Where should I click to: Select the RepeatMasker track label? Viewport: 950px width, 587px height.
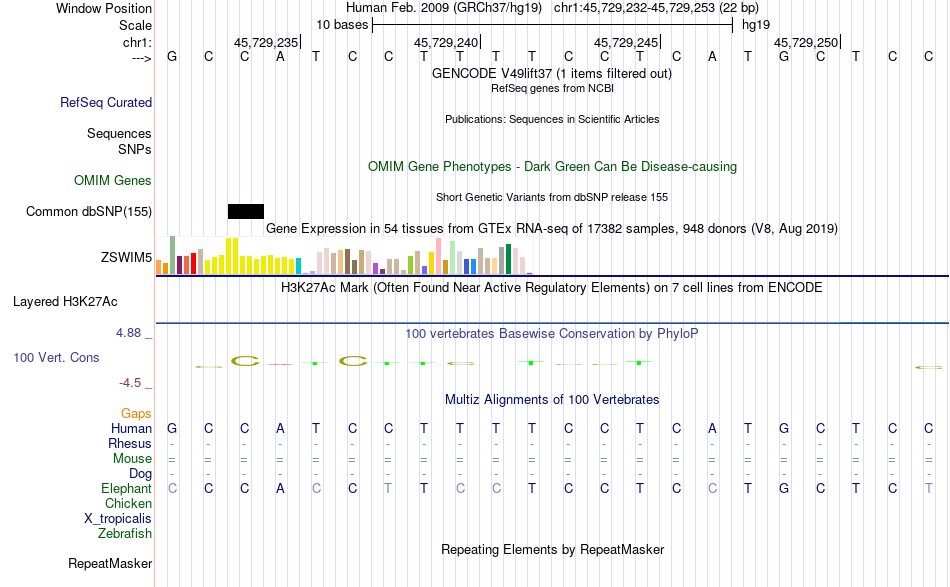(110, 563)
